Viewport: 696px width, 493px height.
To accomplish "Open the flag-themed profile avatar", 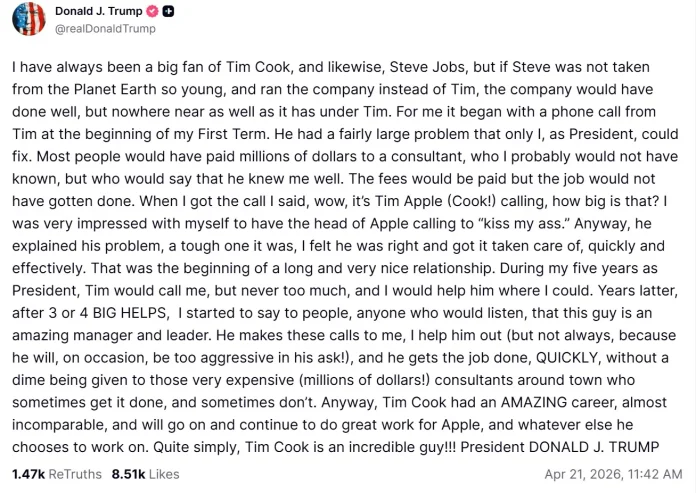I will (x=29, y=19).
